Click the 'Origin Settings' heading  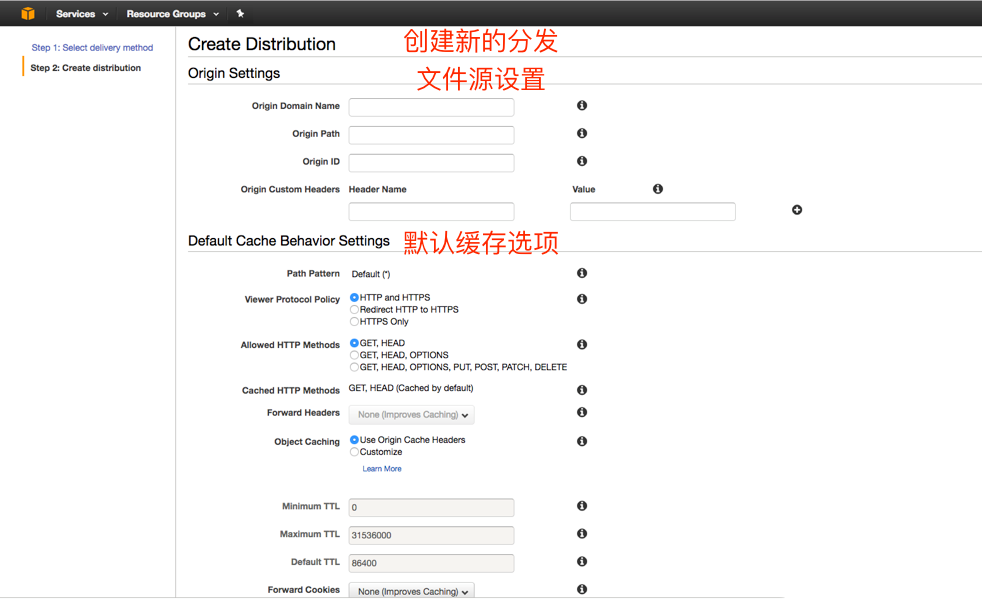(x=234, y=73)
